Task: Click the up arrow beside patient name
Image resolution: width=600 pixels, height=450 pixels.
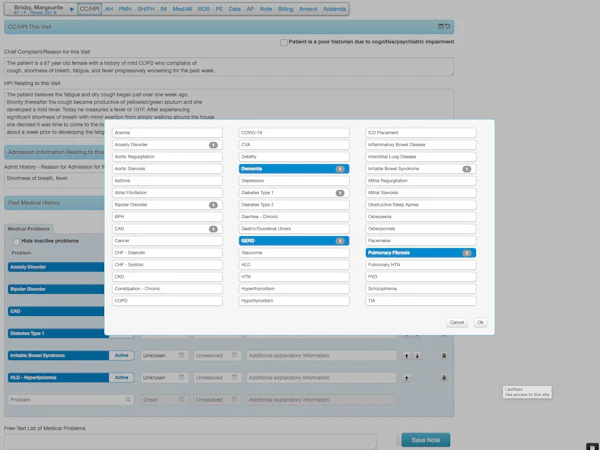Action: [72, 10]
